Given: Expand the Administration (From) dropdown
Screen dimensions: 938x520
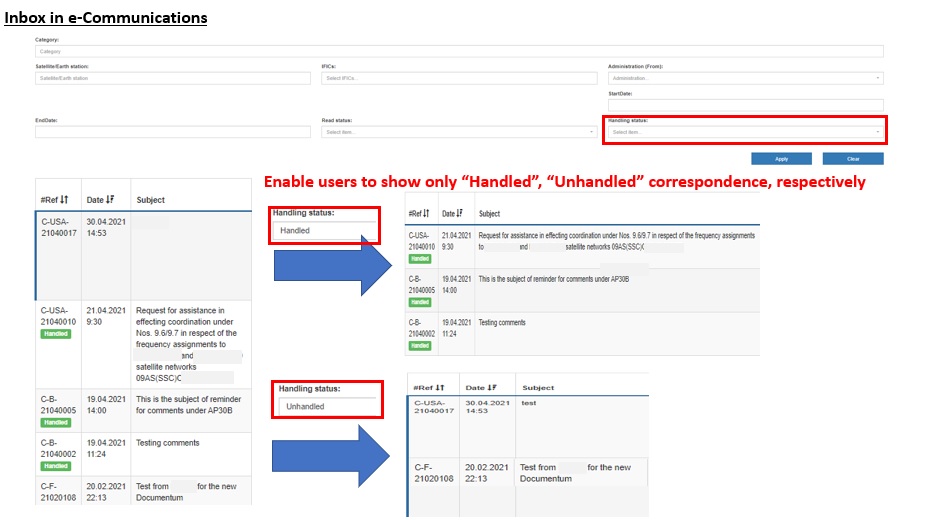Looking at the screenshot, I should [745, 78].
